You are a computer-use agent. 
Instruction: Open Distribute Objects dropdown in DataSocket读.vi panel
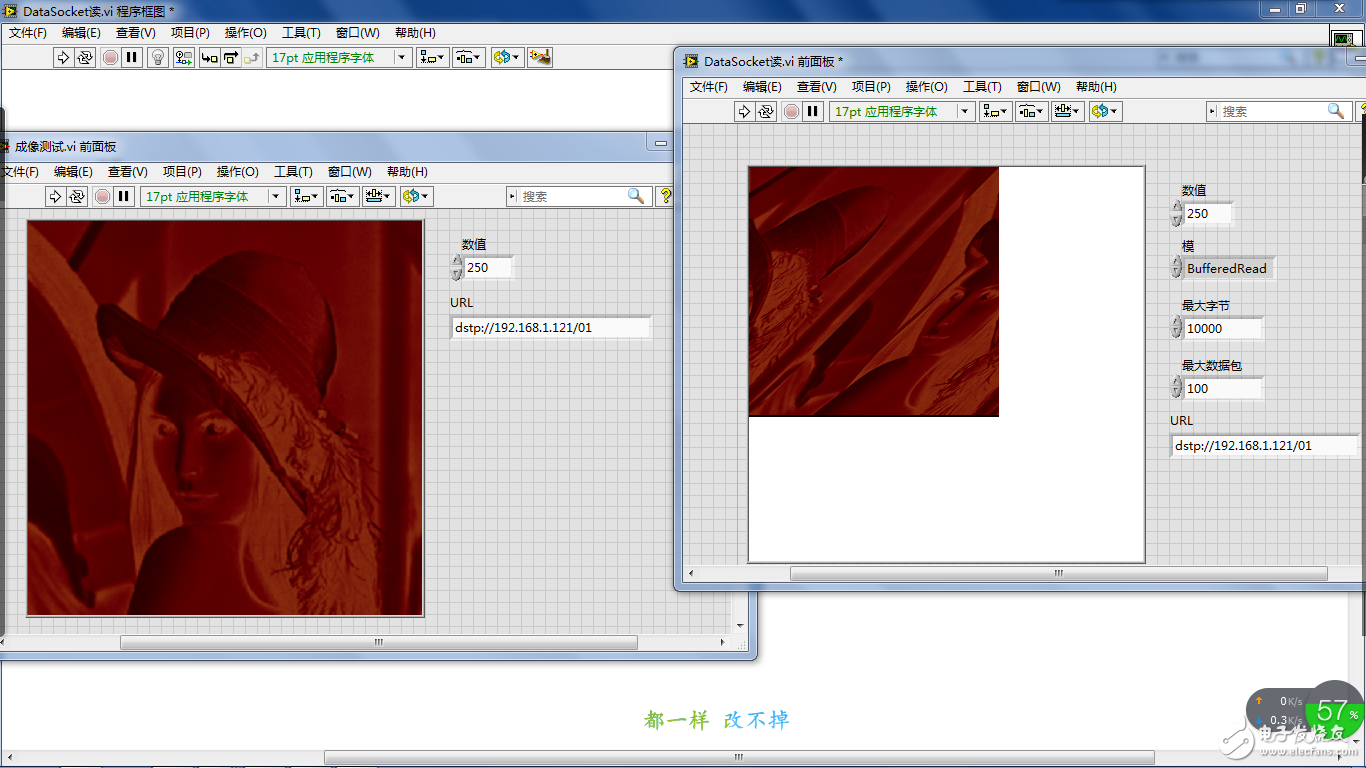click(x=1032, y=112)
